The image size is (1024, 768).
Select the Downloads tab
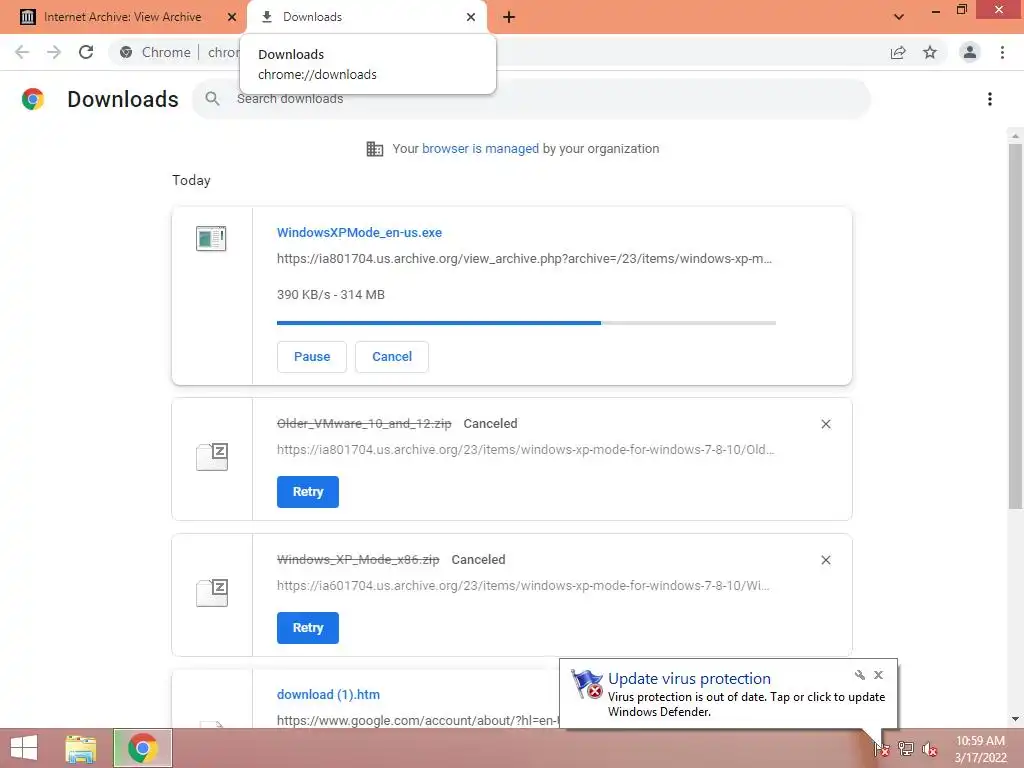pyautogui.click(x=366, y=17)
